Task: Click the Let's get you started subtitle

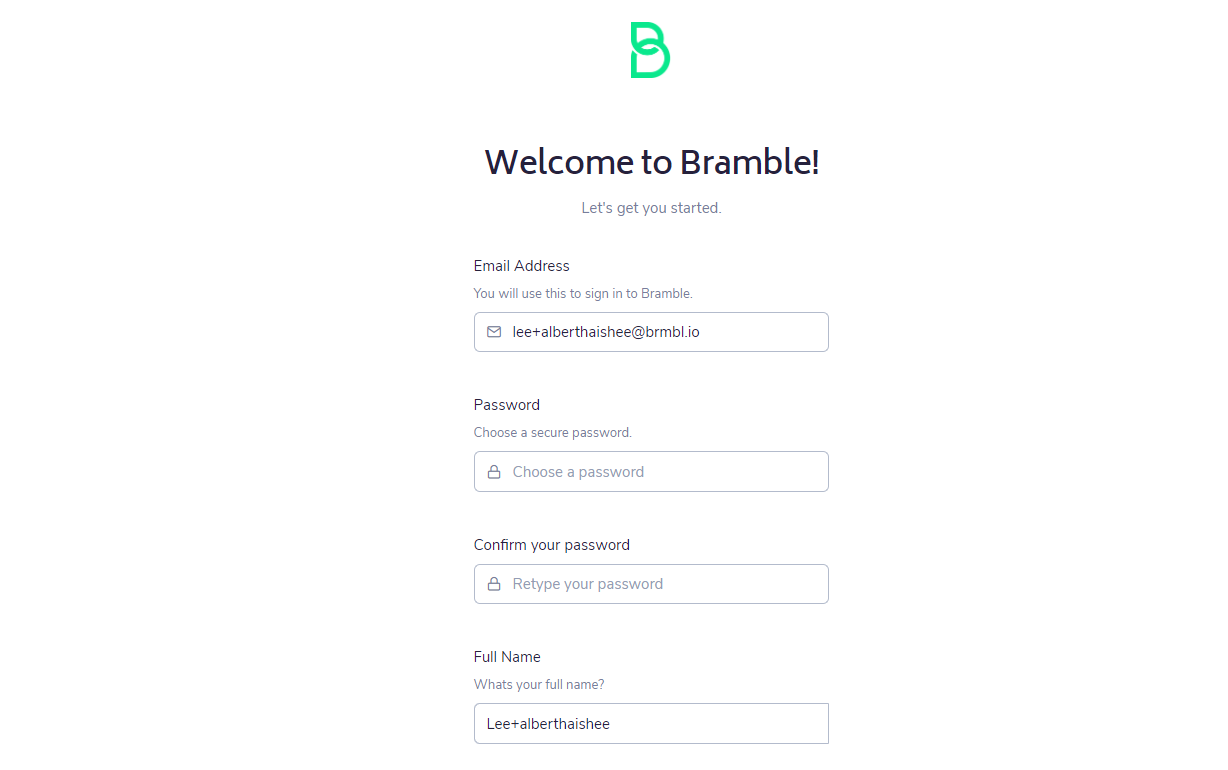Action: (651, 208)
